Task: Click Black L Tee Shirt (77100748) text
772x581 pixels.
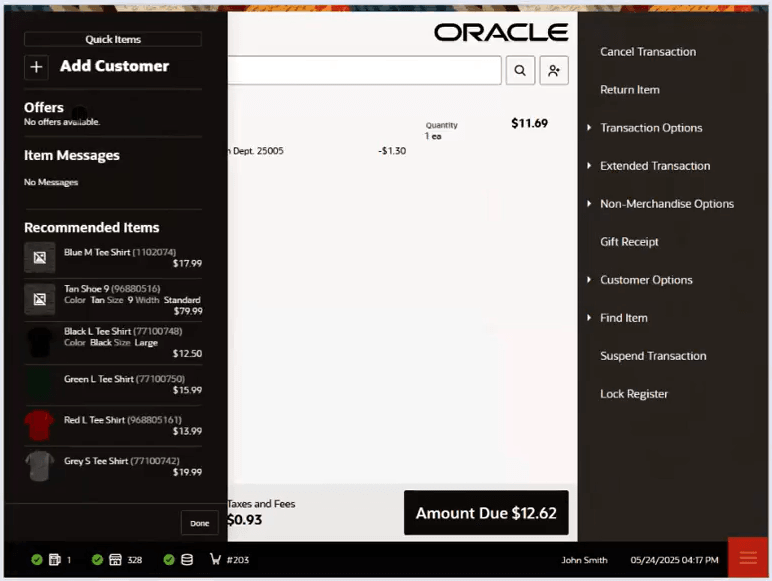Action: [123, 331]
